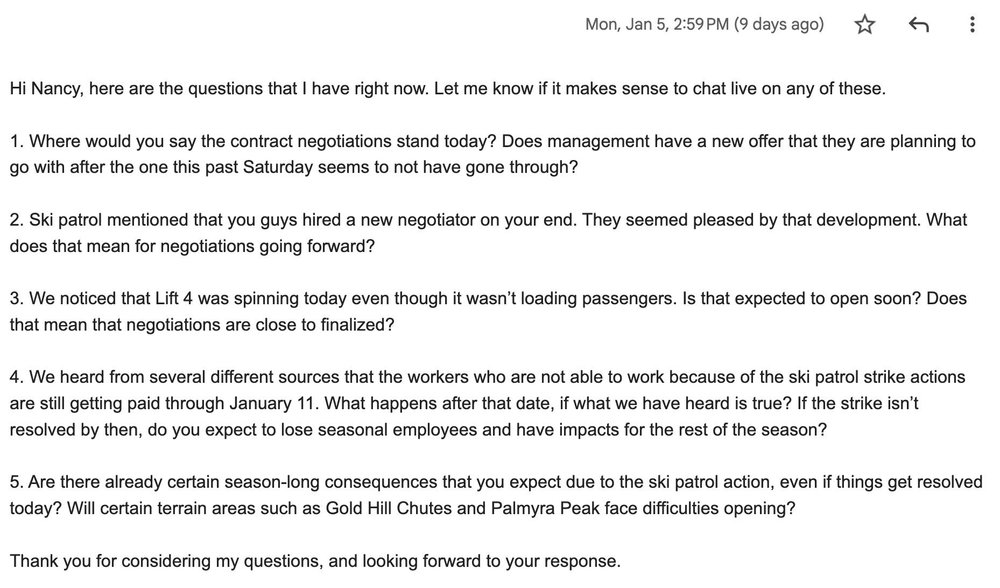Open the three-dot more options menu

coord(972,26)
